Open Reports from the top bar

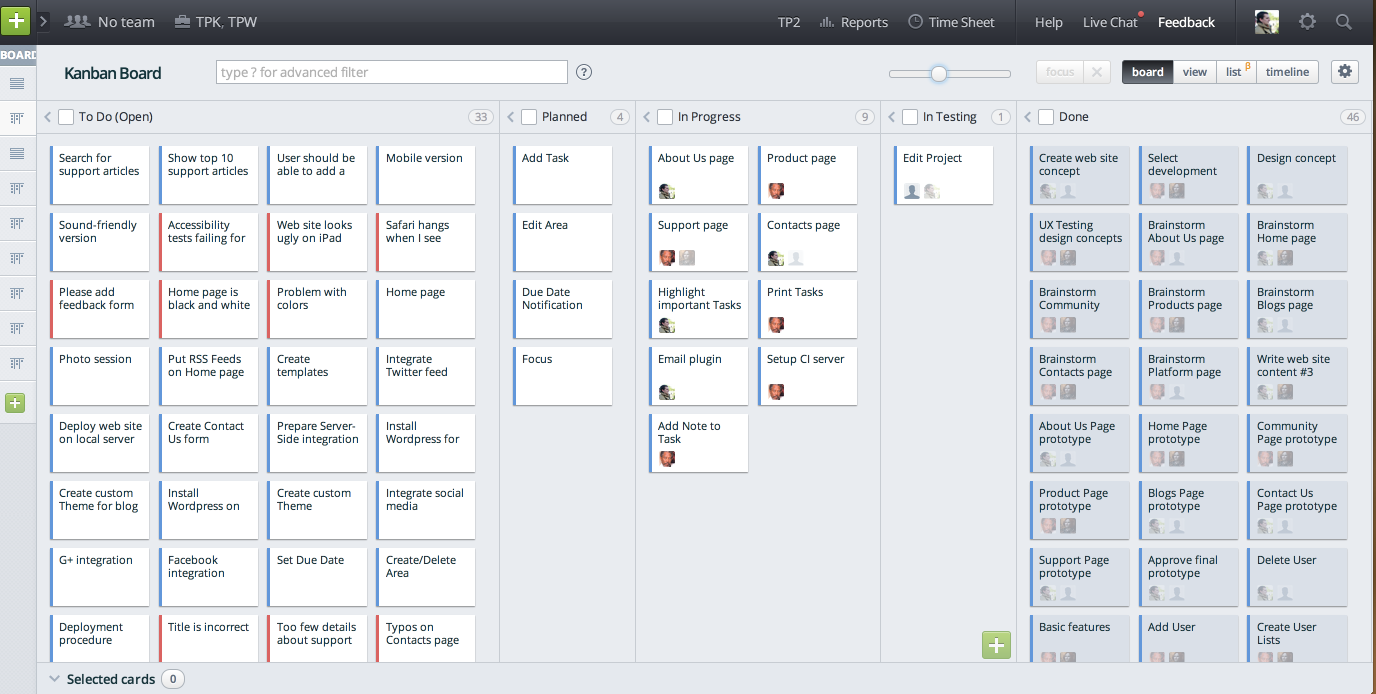pyautogui.click(x=853, y=22)
